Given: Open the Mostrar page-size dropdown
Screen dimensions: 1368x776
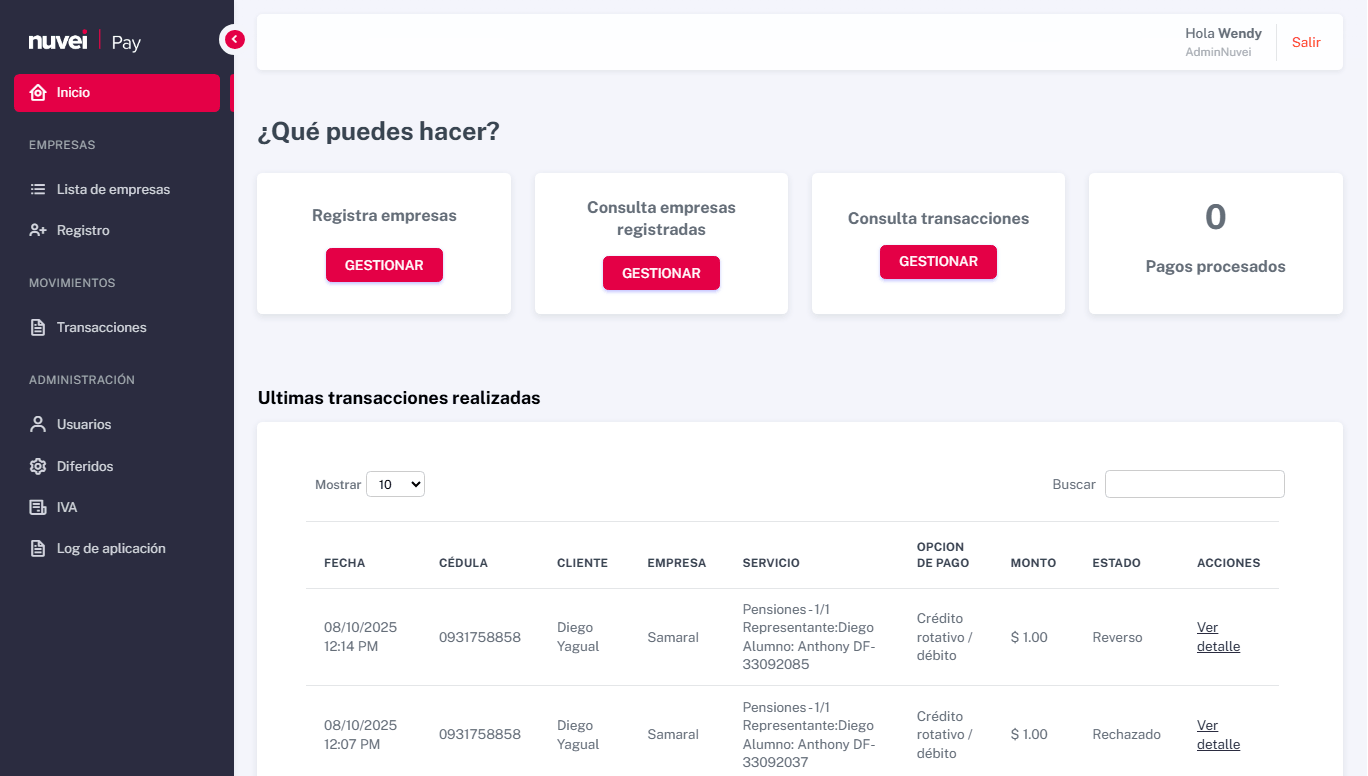Looking at the screenshot, I should [x=395, y=483].
